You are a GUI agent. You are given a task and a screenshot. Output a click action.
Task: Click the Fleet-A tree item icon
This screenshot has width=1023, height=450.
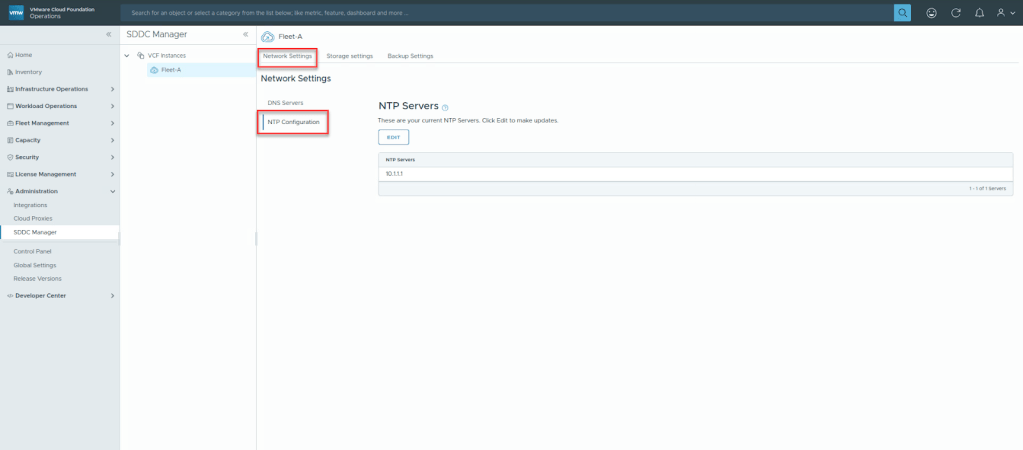pos(154,70)
